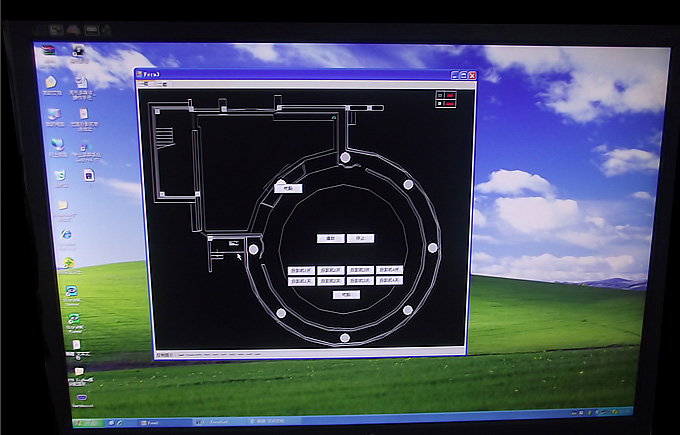Open the desktop shortcut next to WinRAR
This screenshot has width=680, height=435.
coord(78,51)
